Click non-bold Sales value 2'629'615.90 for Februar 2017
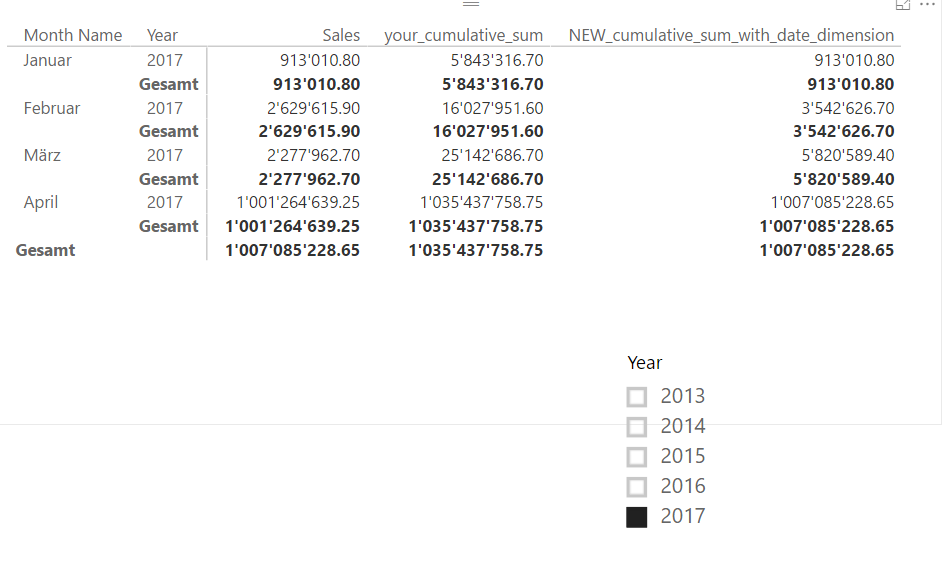Screen dimensions: 948x569 [313, 108]
